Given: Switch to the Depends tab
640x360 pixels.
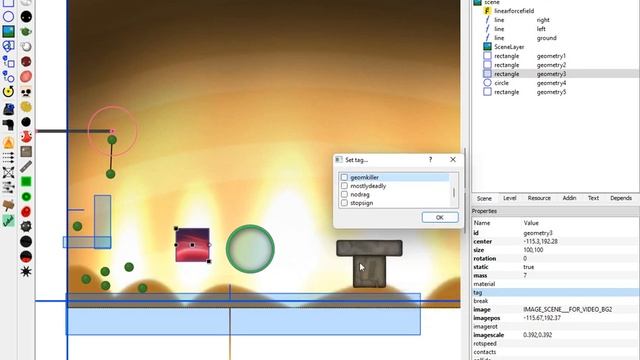Looking at the screenshot, I should [x=620, y=198].
